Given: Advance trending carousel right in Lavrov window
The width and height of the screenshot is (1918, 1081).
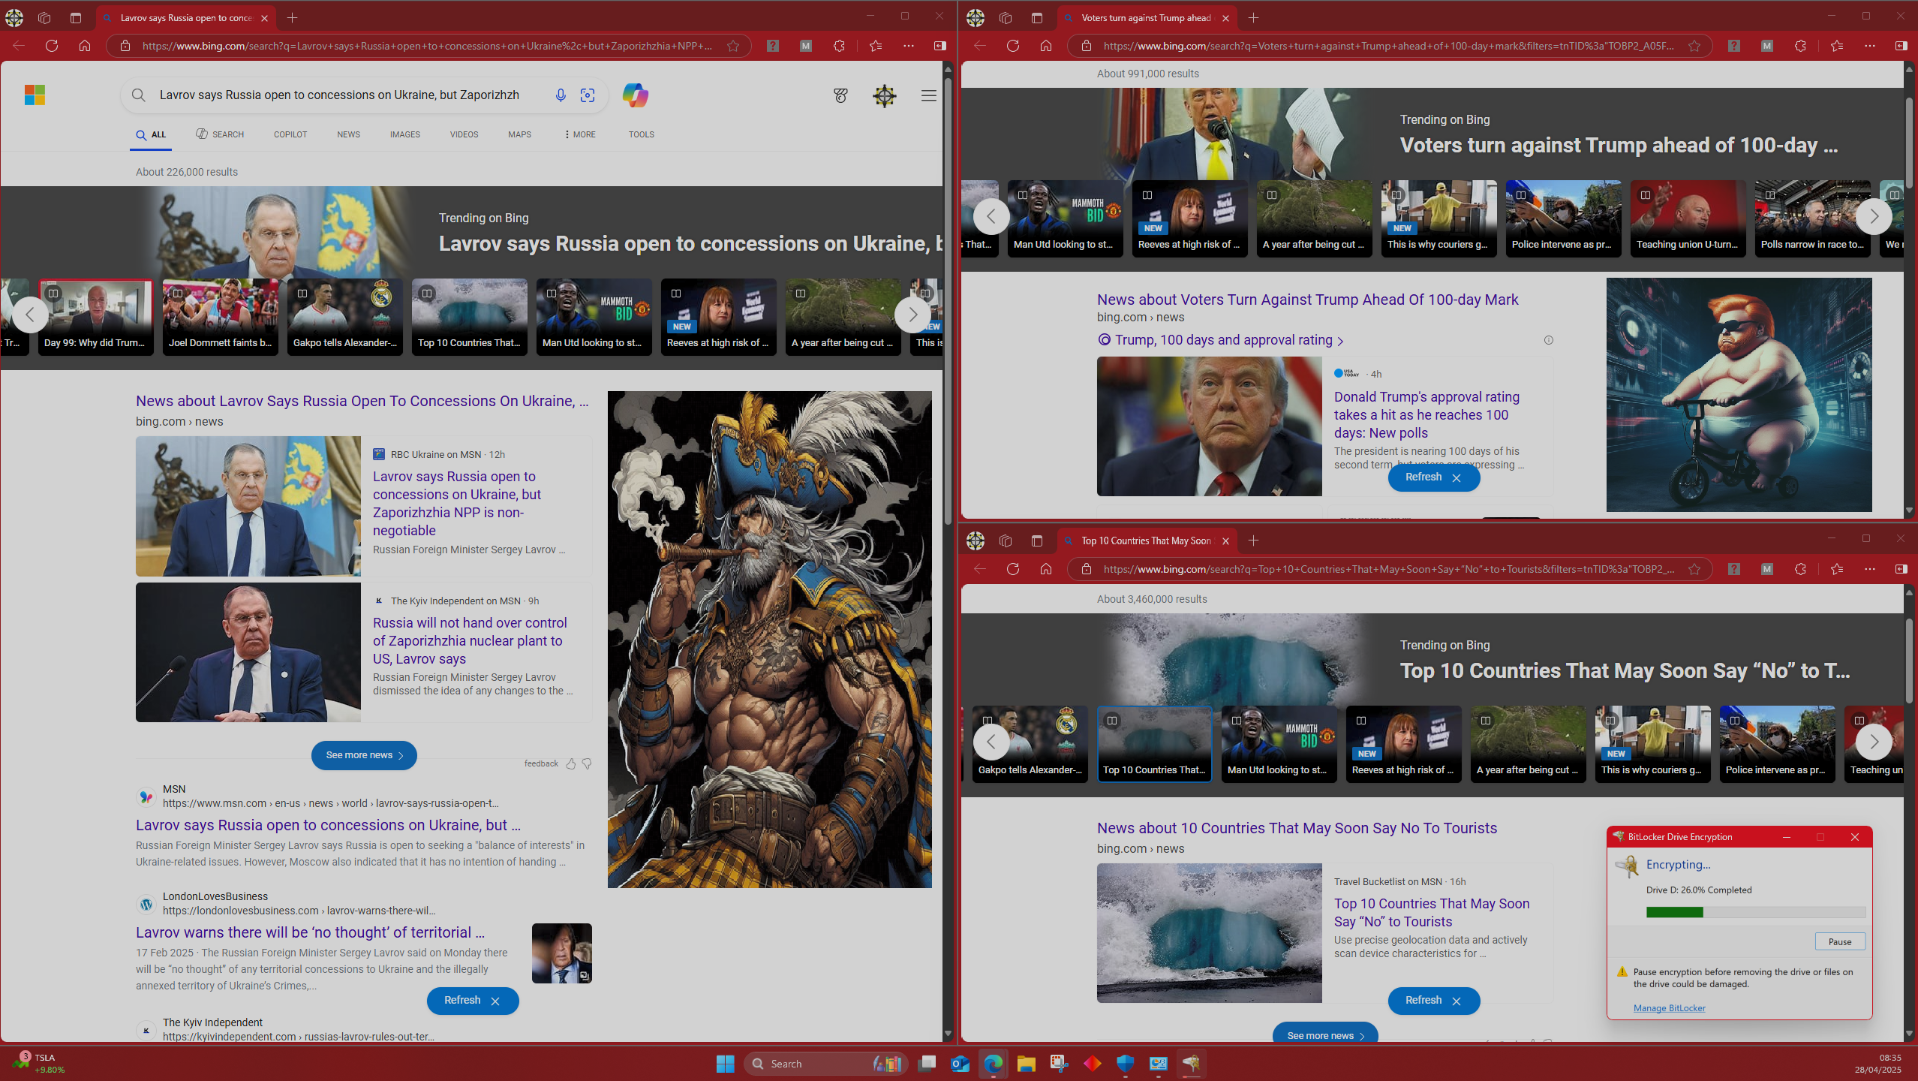Looking at the screenshot, I should click(912, 314).
